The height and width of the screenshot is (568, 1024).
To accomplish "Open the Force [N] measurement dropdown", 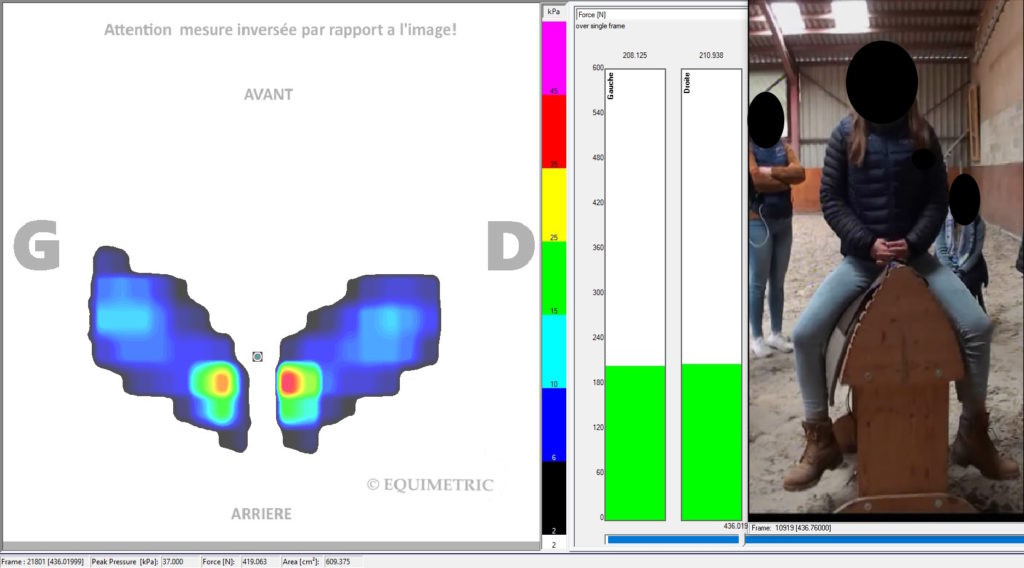I will (x=660, y=14).
